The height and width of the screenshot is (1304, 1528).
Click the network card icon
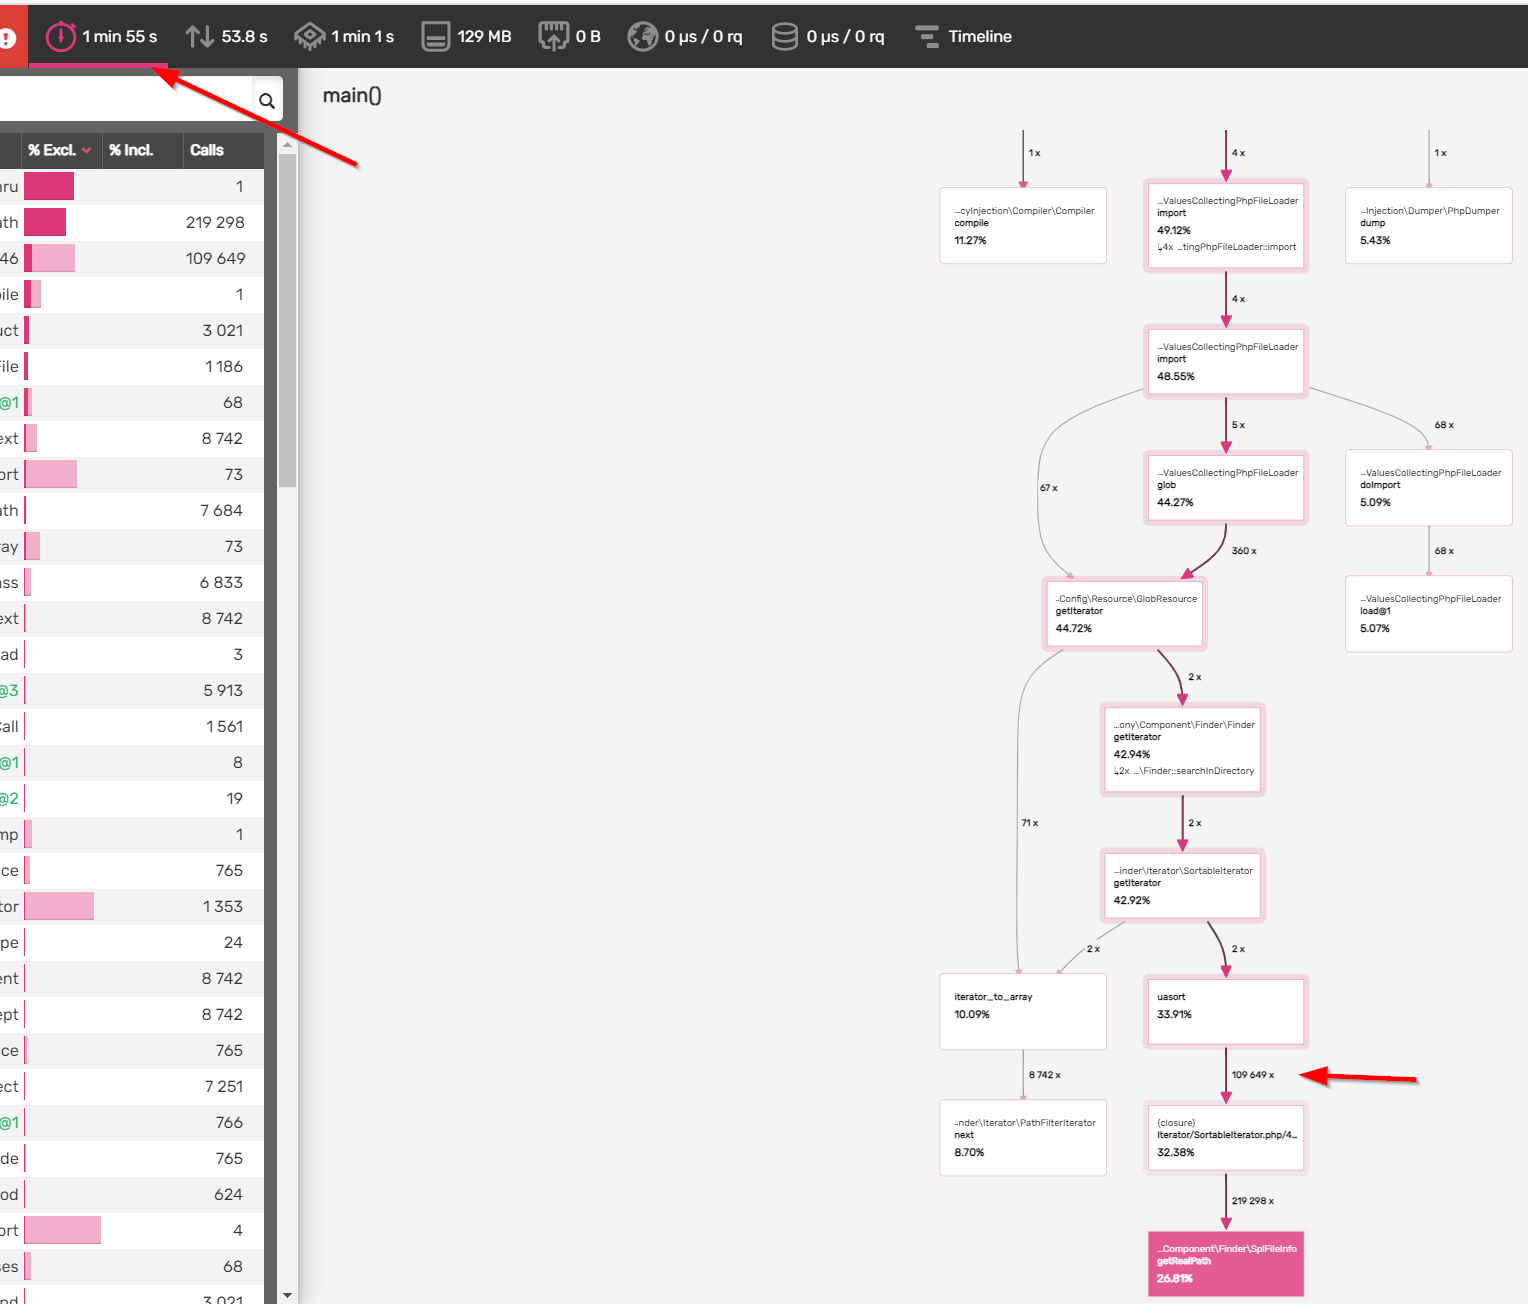point(553,37)
